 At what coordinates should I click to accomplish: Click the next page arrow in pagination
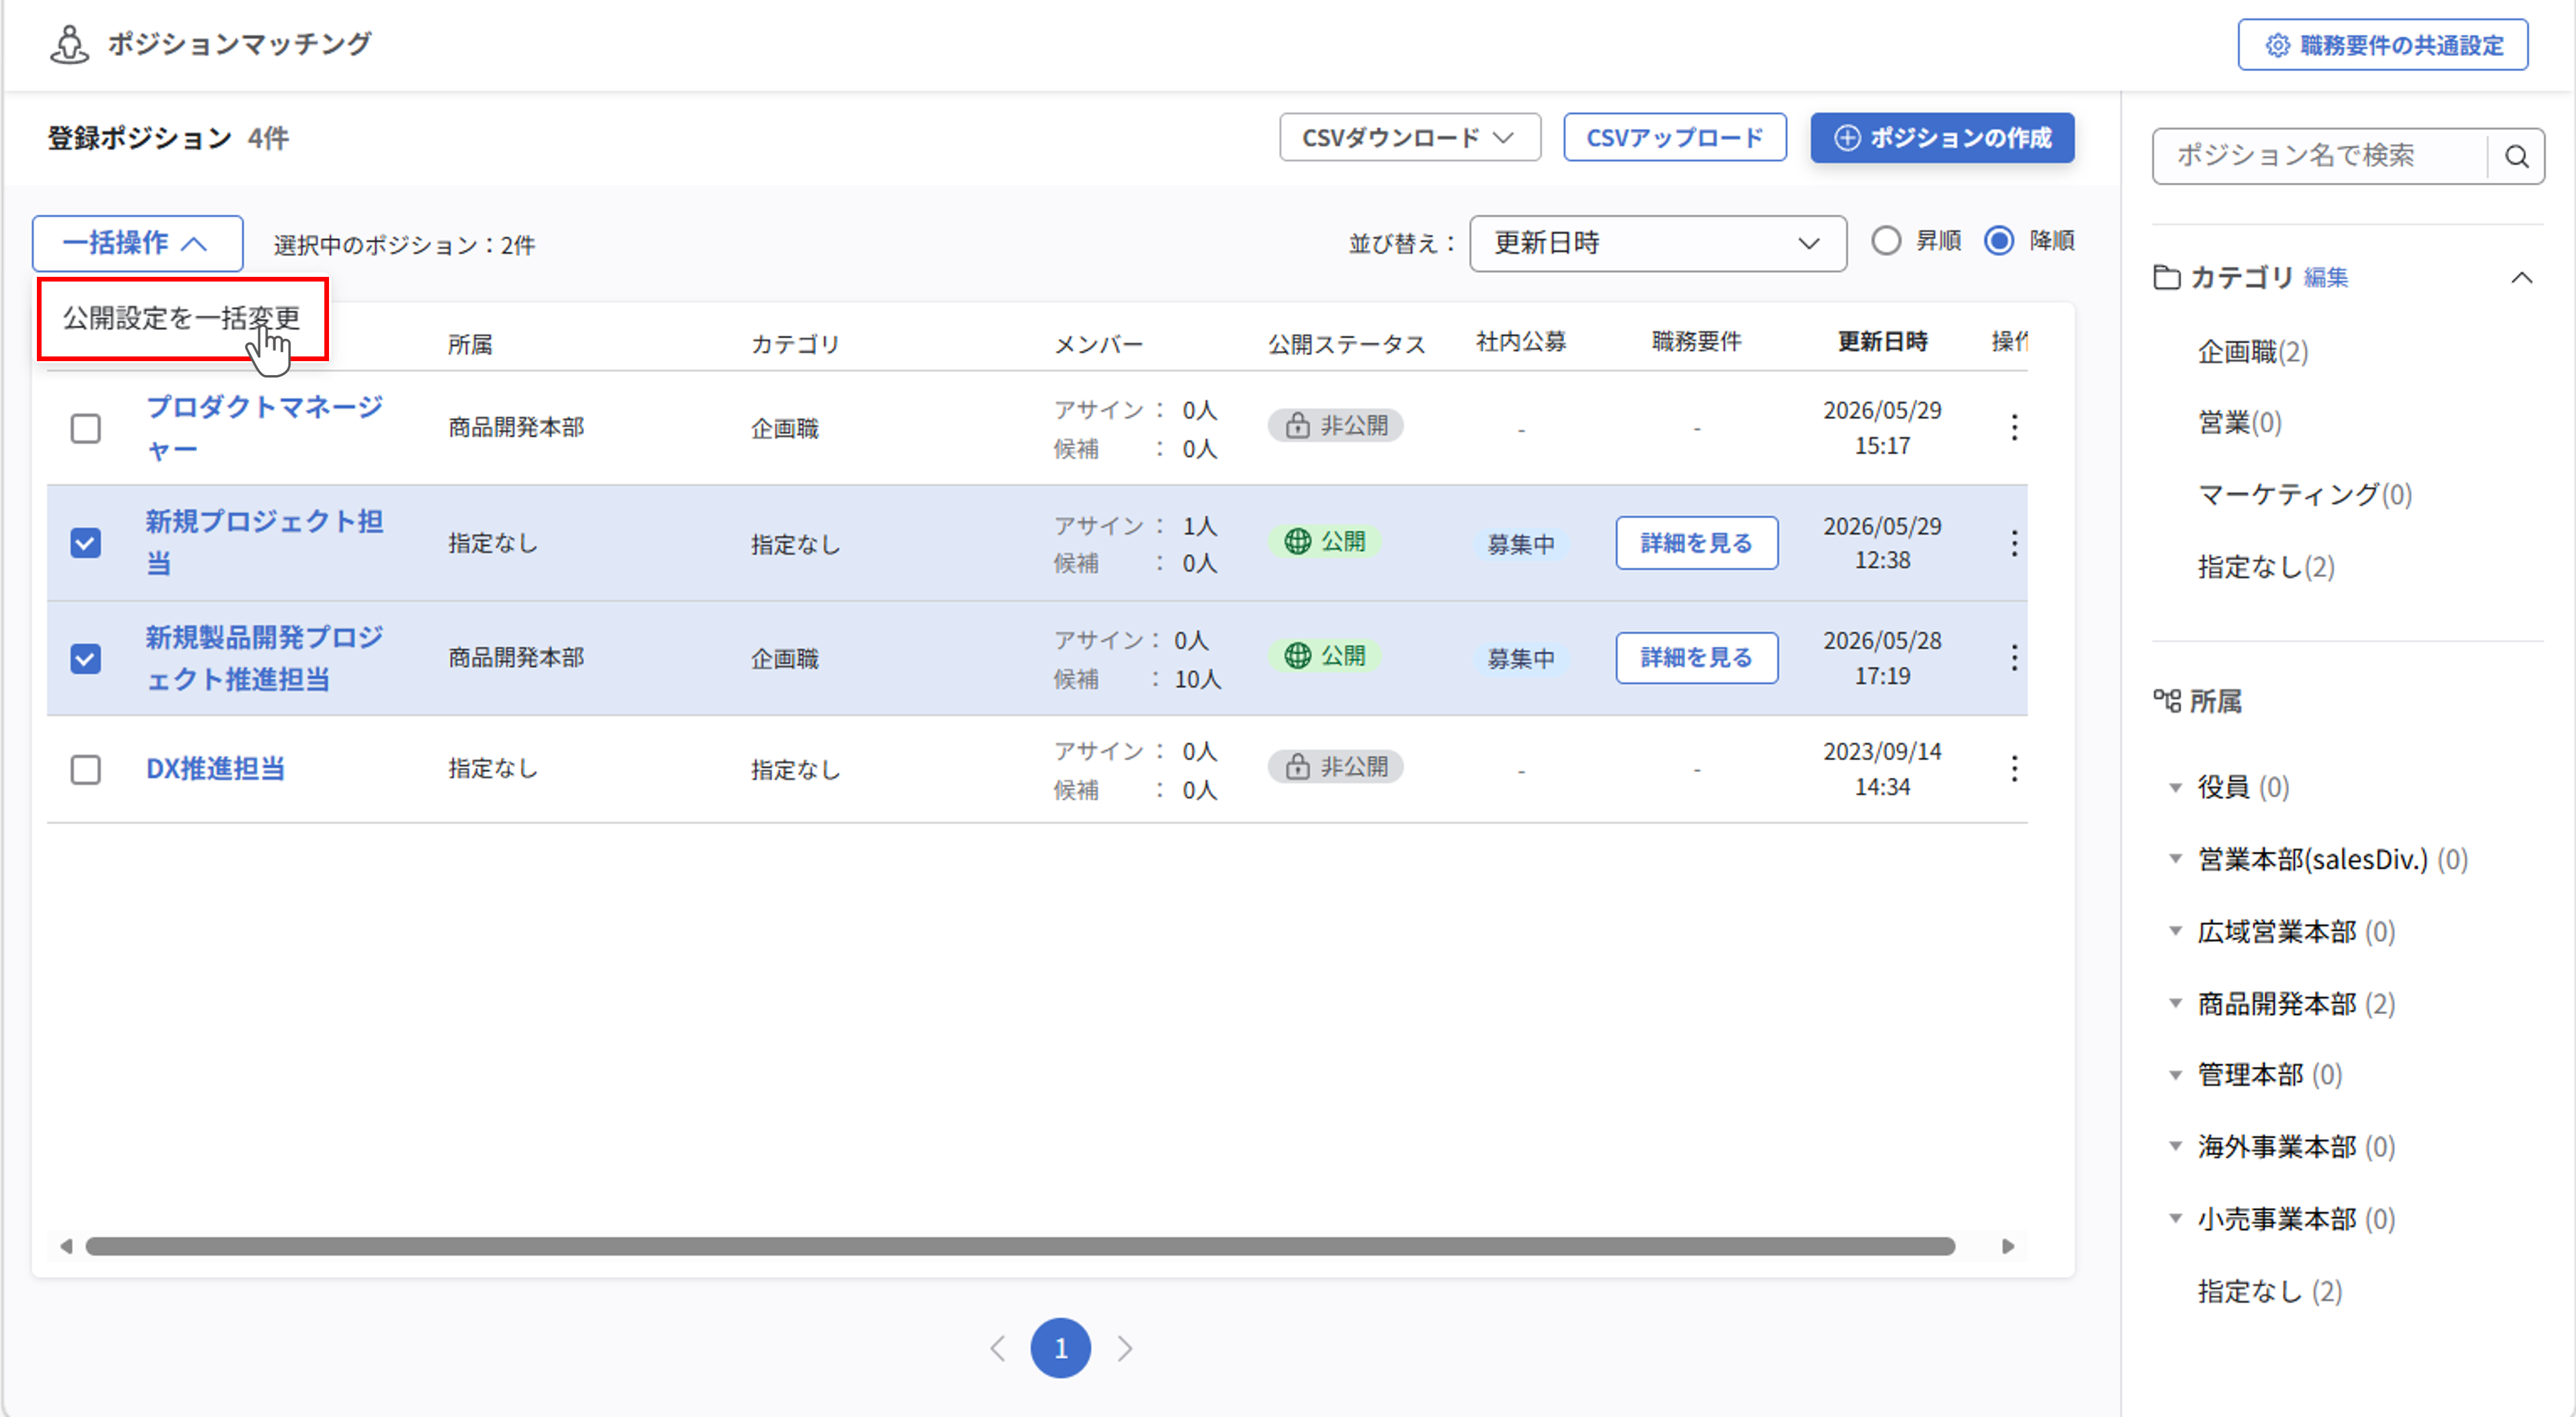[x=1125, y=1348]
